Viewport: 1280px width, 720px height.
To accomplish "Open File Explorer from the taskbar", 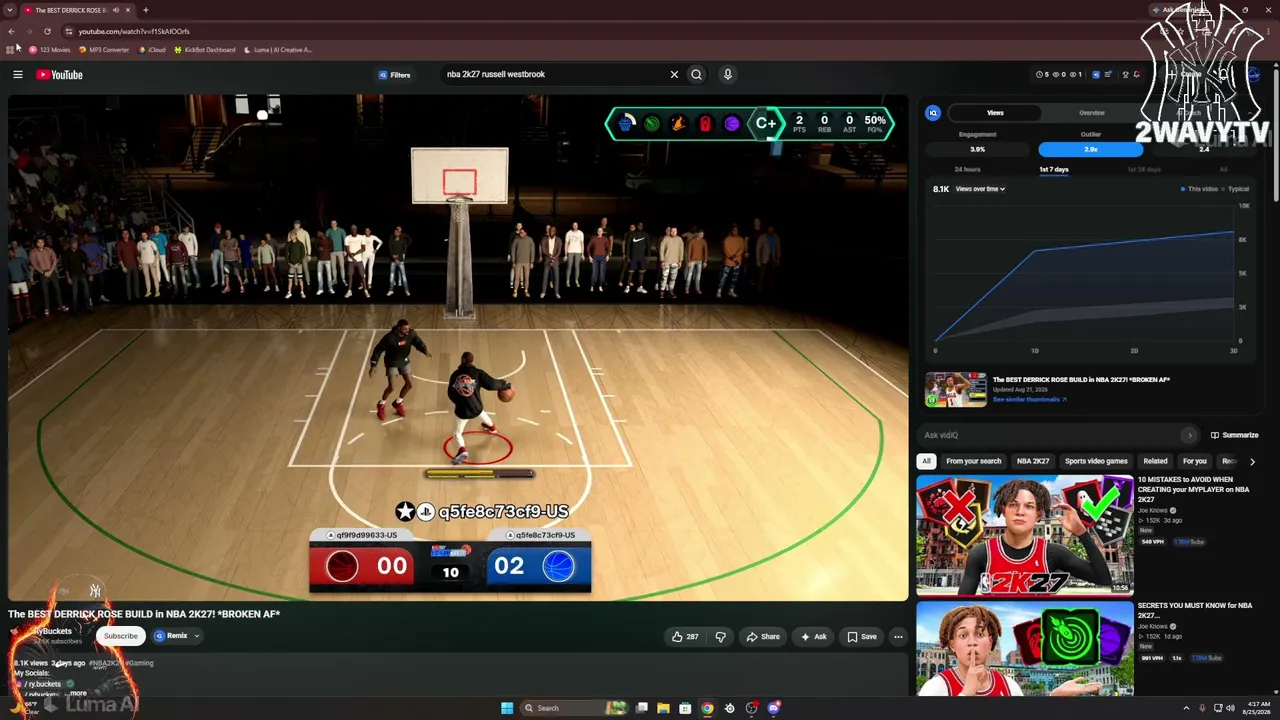I will (663, 708).
